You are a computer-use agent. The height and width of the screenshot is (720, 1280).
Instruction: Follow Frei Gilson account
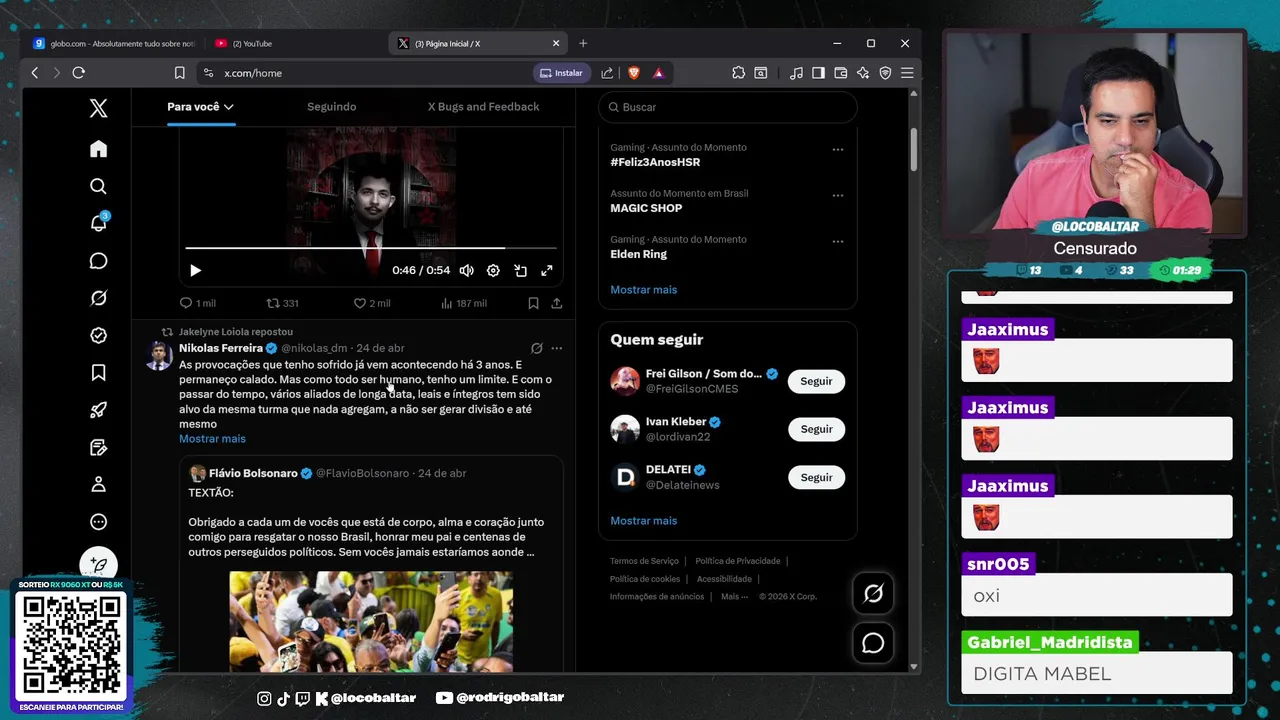pyautogui.click(x=816, y=381)
